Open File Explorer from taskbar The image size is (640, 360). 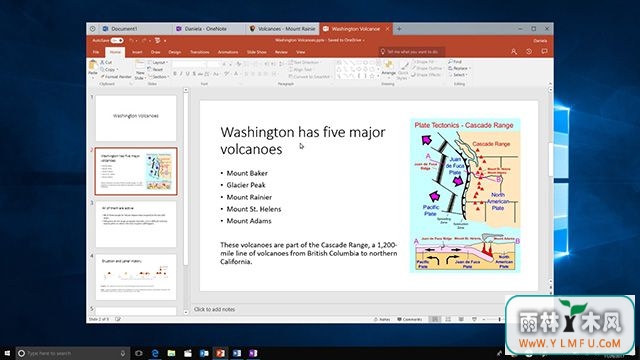click(x=171, y=353)
